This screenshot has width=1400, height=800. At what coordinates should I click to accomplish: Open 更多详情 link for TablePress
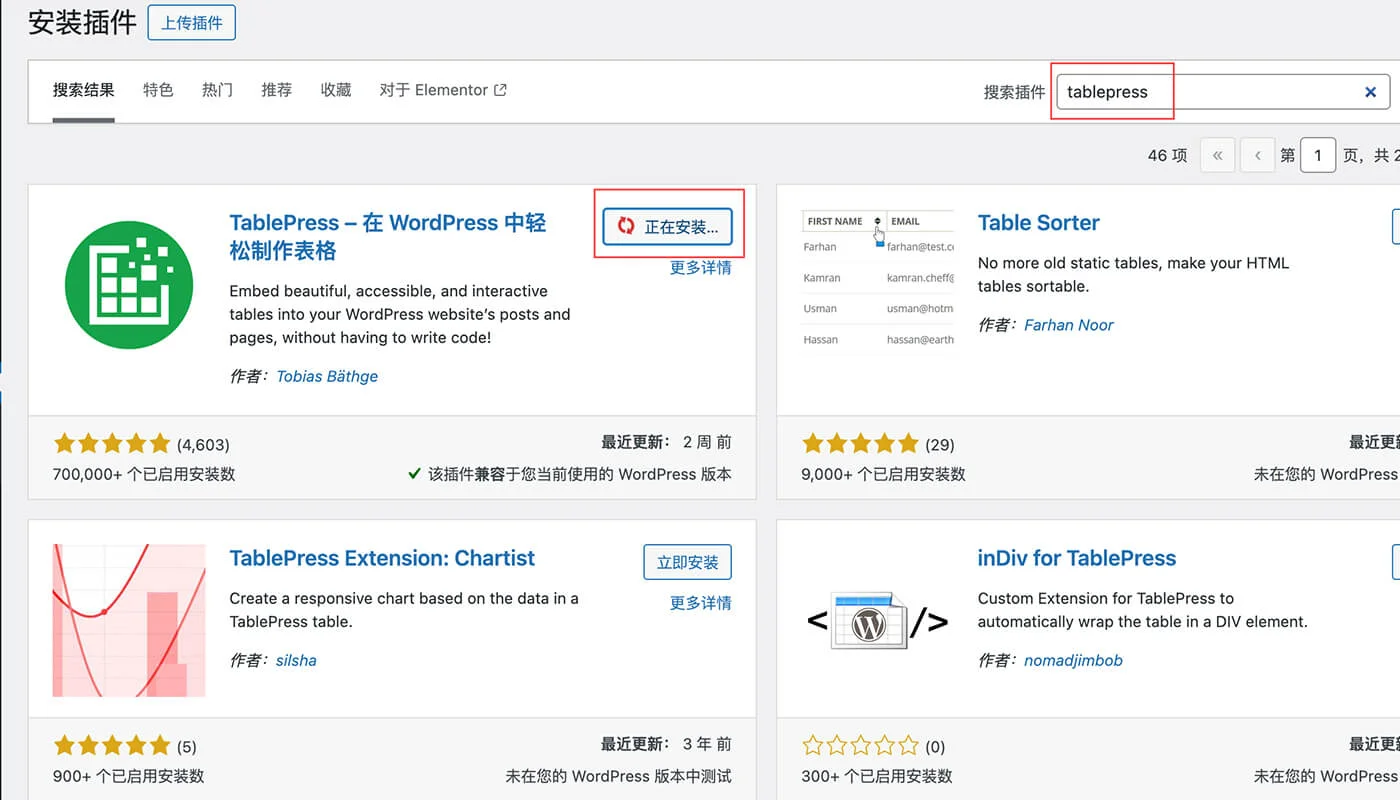[700, 268]
